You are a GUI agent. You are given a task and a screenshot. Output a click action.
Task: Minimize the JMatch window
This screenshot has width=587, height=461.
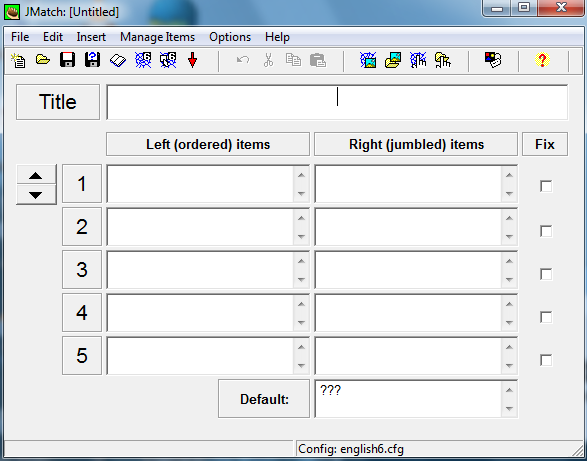(497, 8)
